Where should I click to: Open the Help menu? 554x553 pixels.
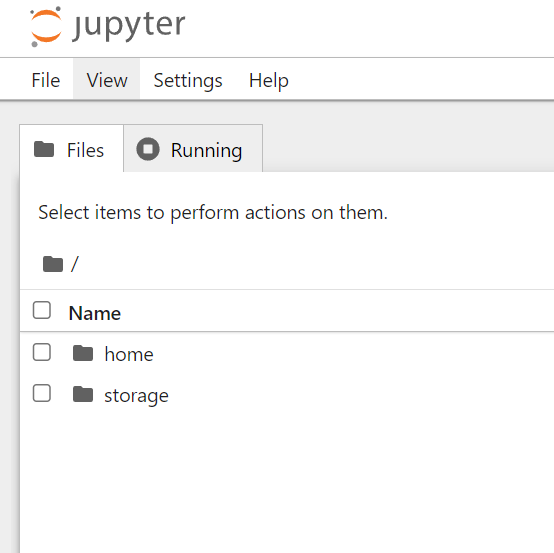tap(269, 80)
